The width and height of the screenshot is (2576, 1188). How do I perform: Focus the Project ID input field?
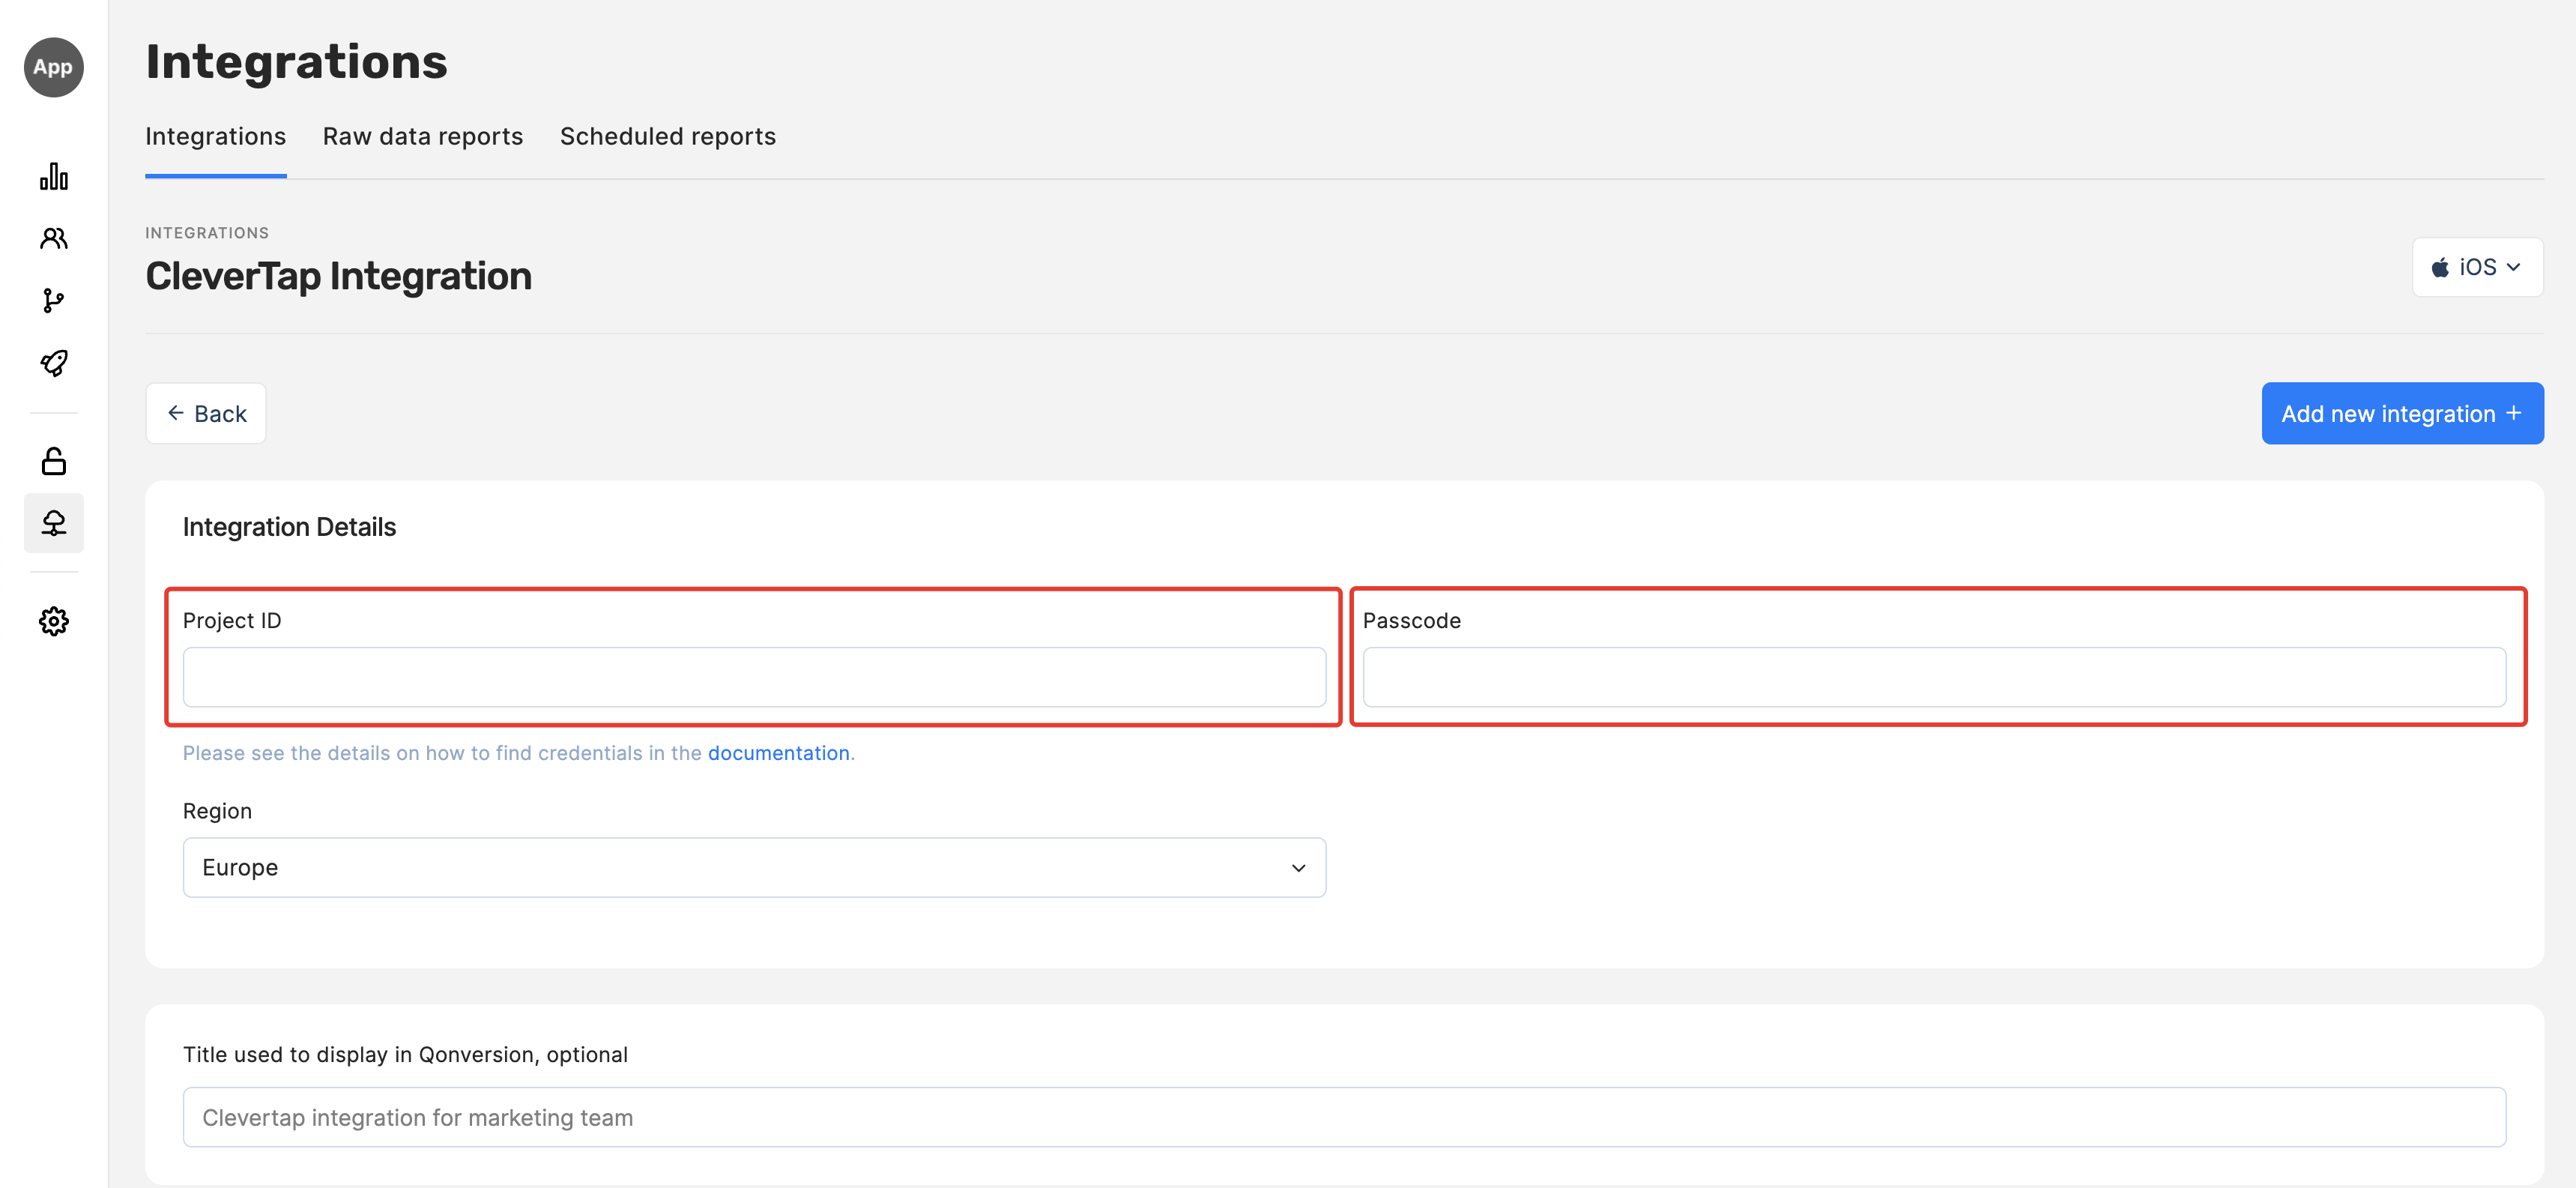point(754,677)
